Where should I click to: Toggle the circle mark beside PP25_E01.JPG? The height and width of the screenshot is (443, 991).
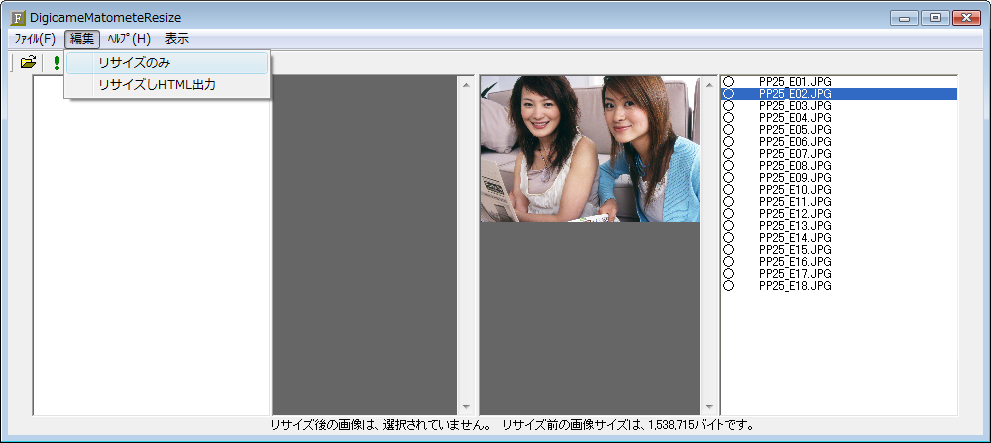point(729,82)
